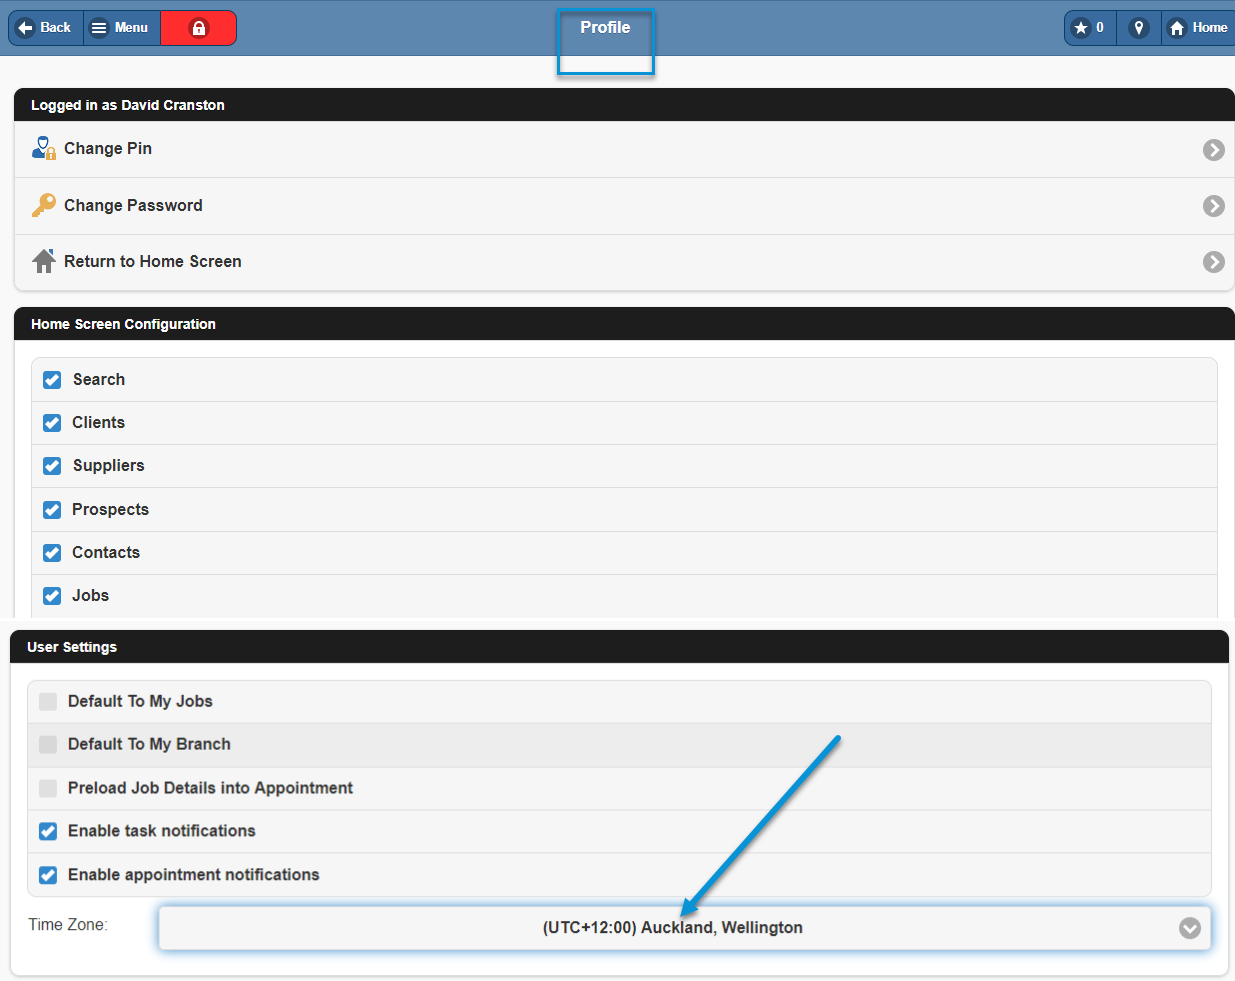The width and height of the screenshot is (1235, 981).
Task: Open the Change Password row
Action: tap(624, 206)
